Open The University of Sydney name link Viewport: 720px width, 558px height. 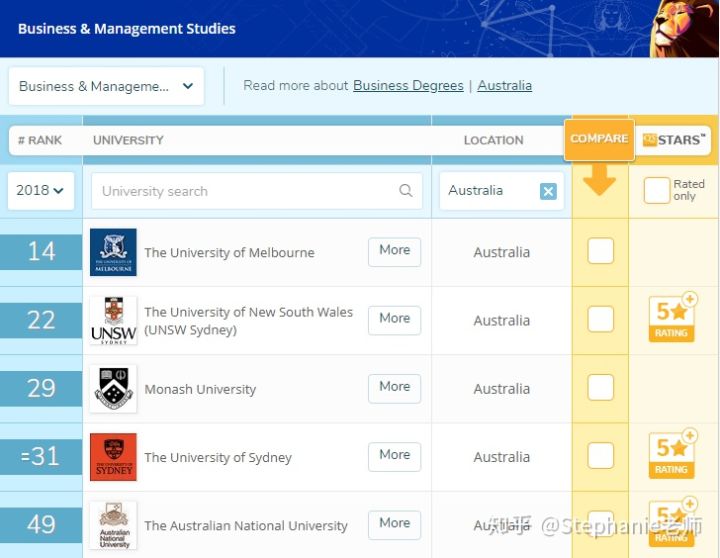click(x=218, y=457)
